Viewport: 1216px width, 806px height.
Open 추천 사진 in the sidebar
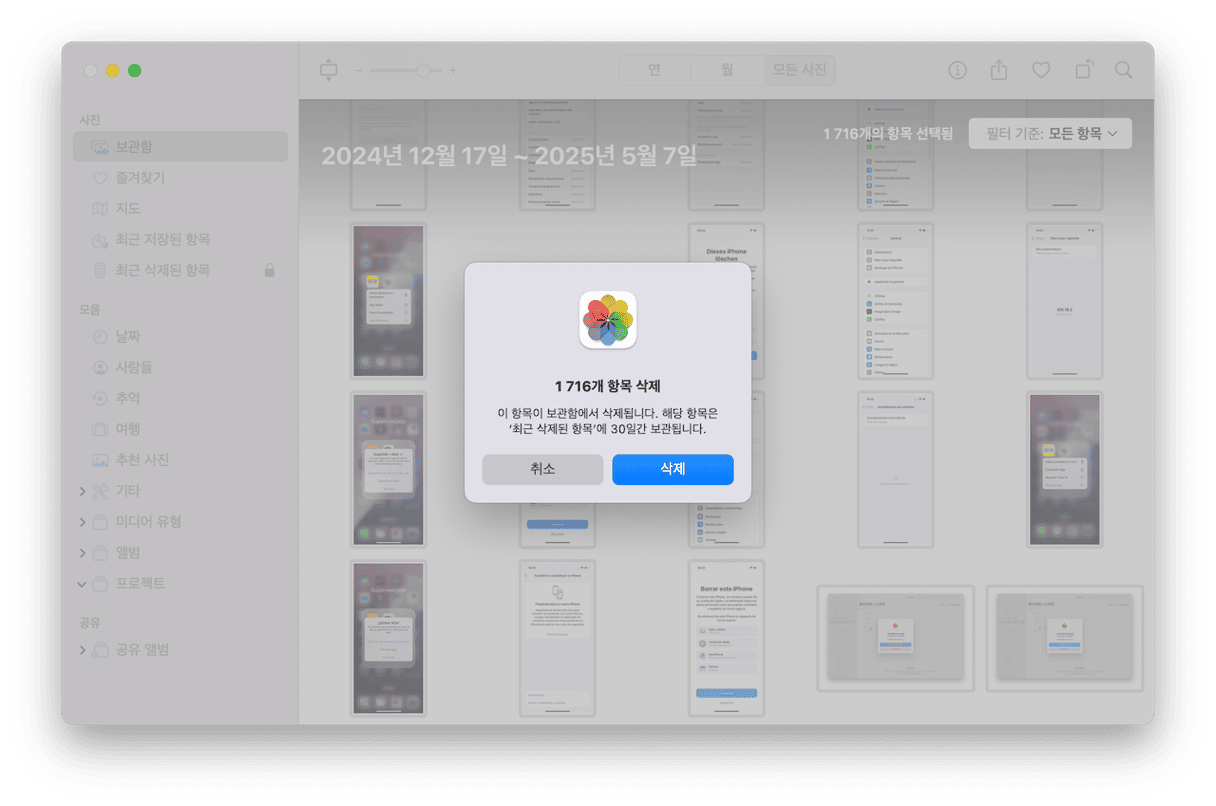pyautogui.click(x=180, y=460)
